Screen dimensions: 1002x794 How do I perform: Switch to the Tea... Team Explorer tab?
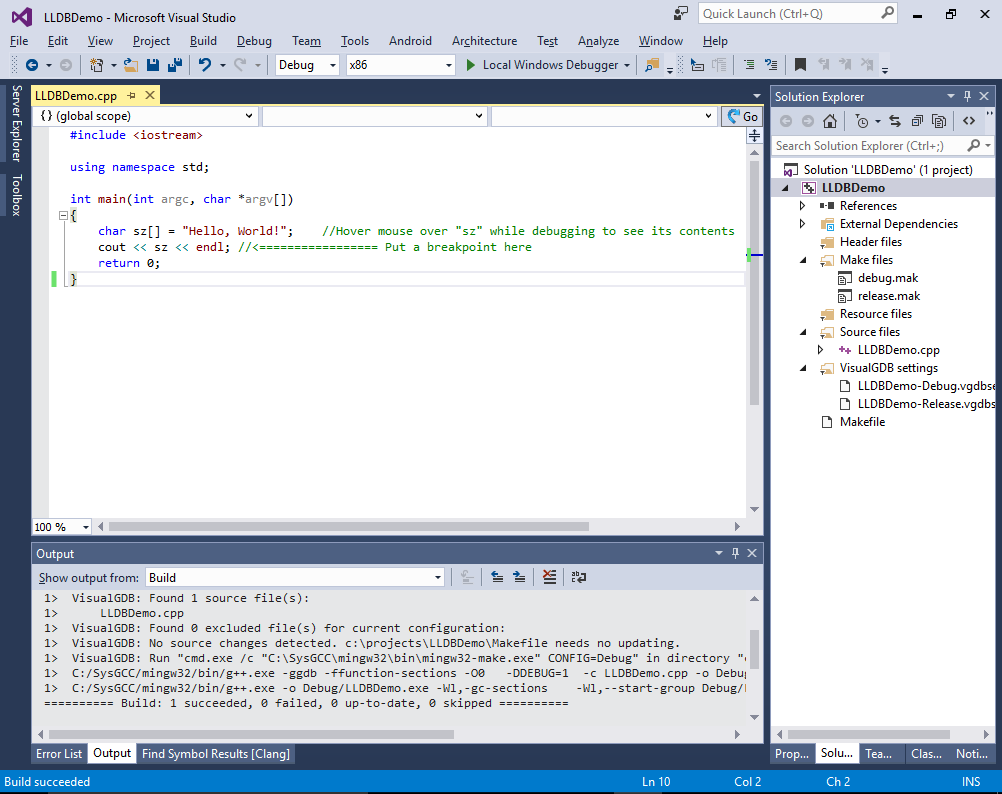(879, 754)
